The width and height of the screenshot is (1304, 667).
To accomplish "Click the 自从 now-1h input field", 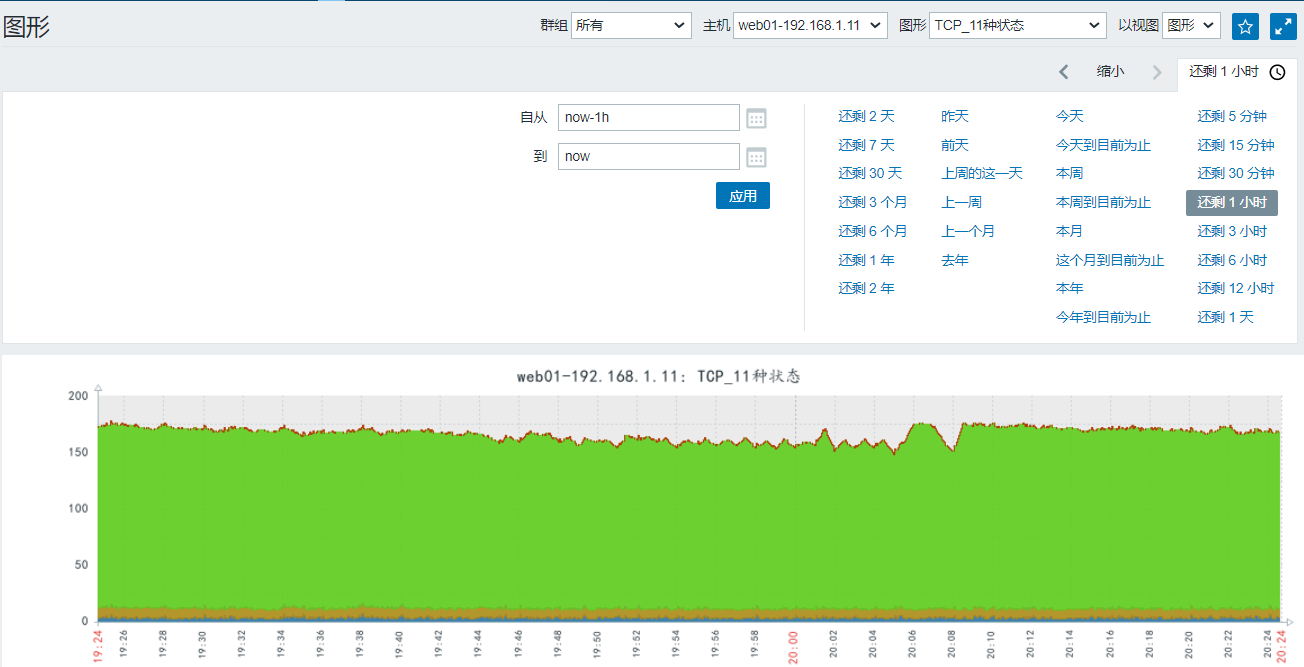I will (x=649, y=117).
